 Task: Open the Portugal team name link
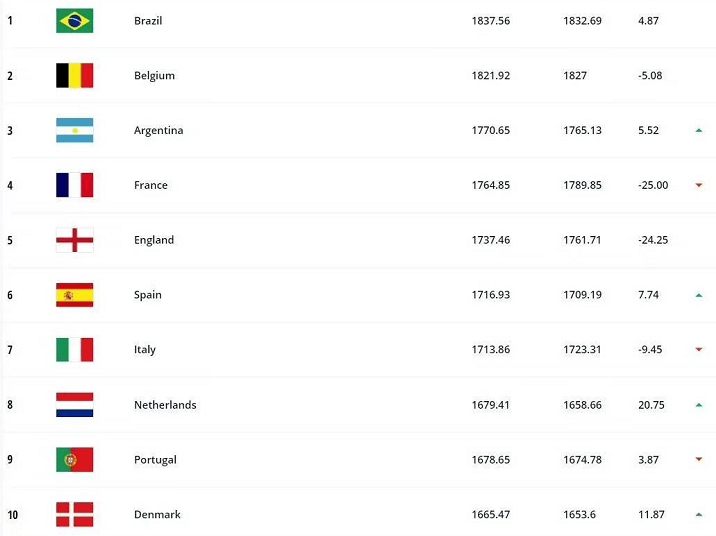pyautogui.click(x=155, y=460)
